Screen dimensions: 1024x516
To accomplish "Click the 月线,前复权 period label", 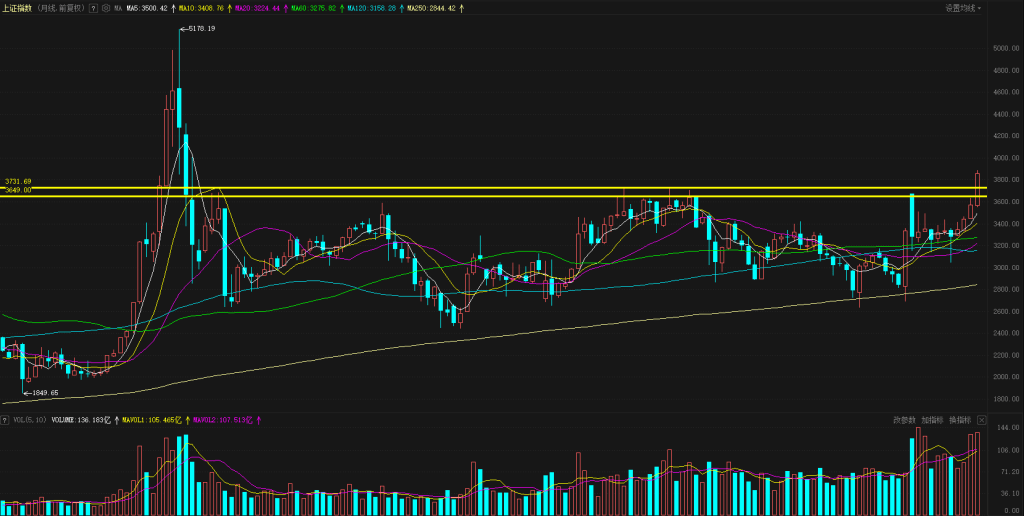I will pos(59,8).
